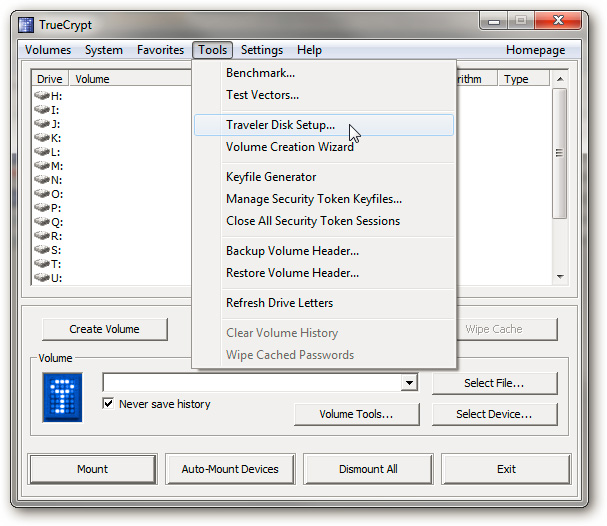
Task: Select drive I: icon in list
Action: point(42,110)
